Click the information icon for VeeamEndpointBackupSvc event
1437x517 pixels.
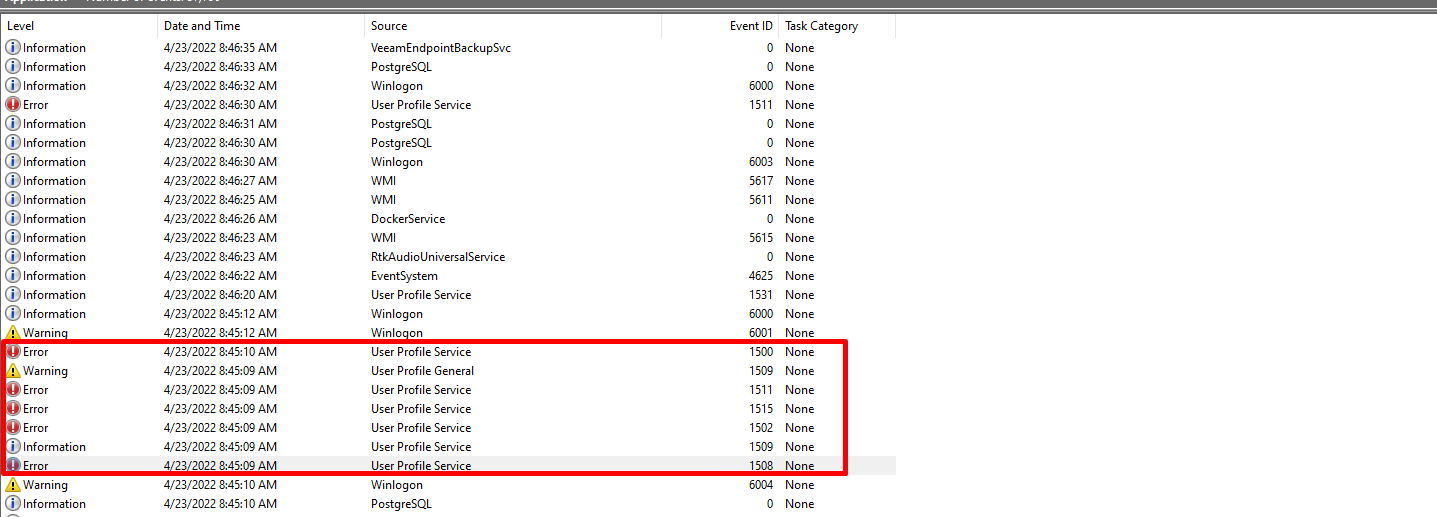[13, 48]
